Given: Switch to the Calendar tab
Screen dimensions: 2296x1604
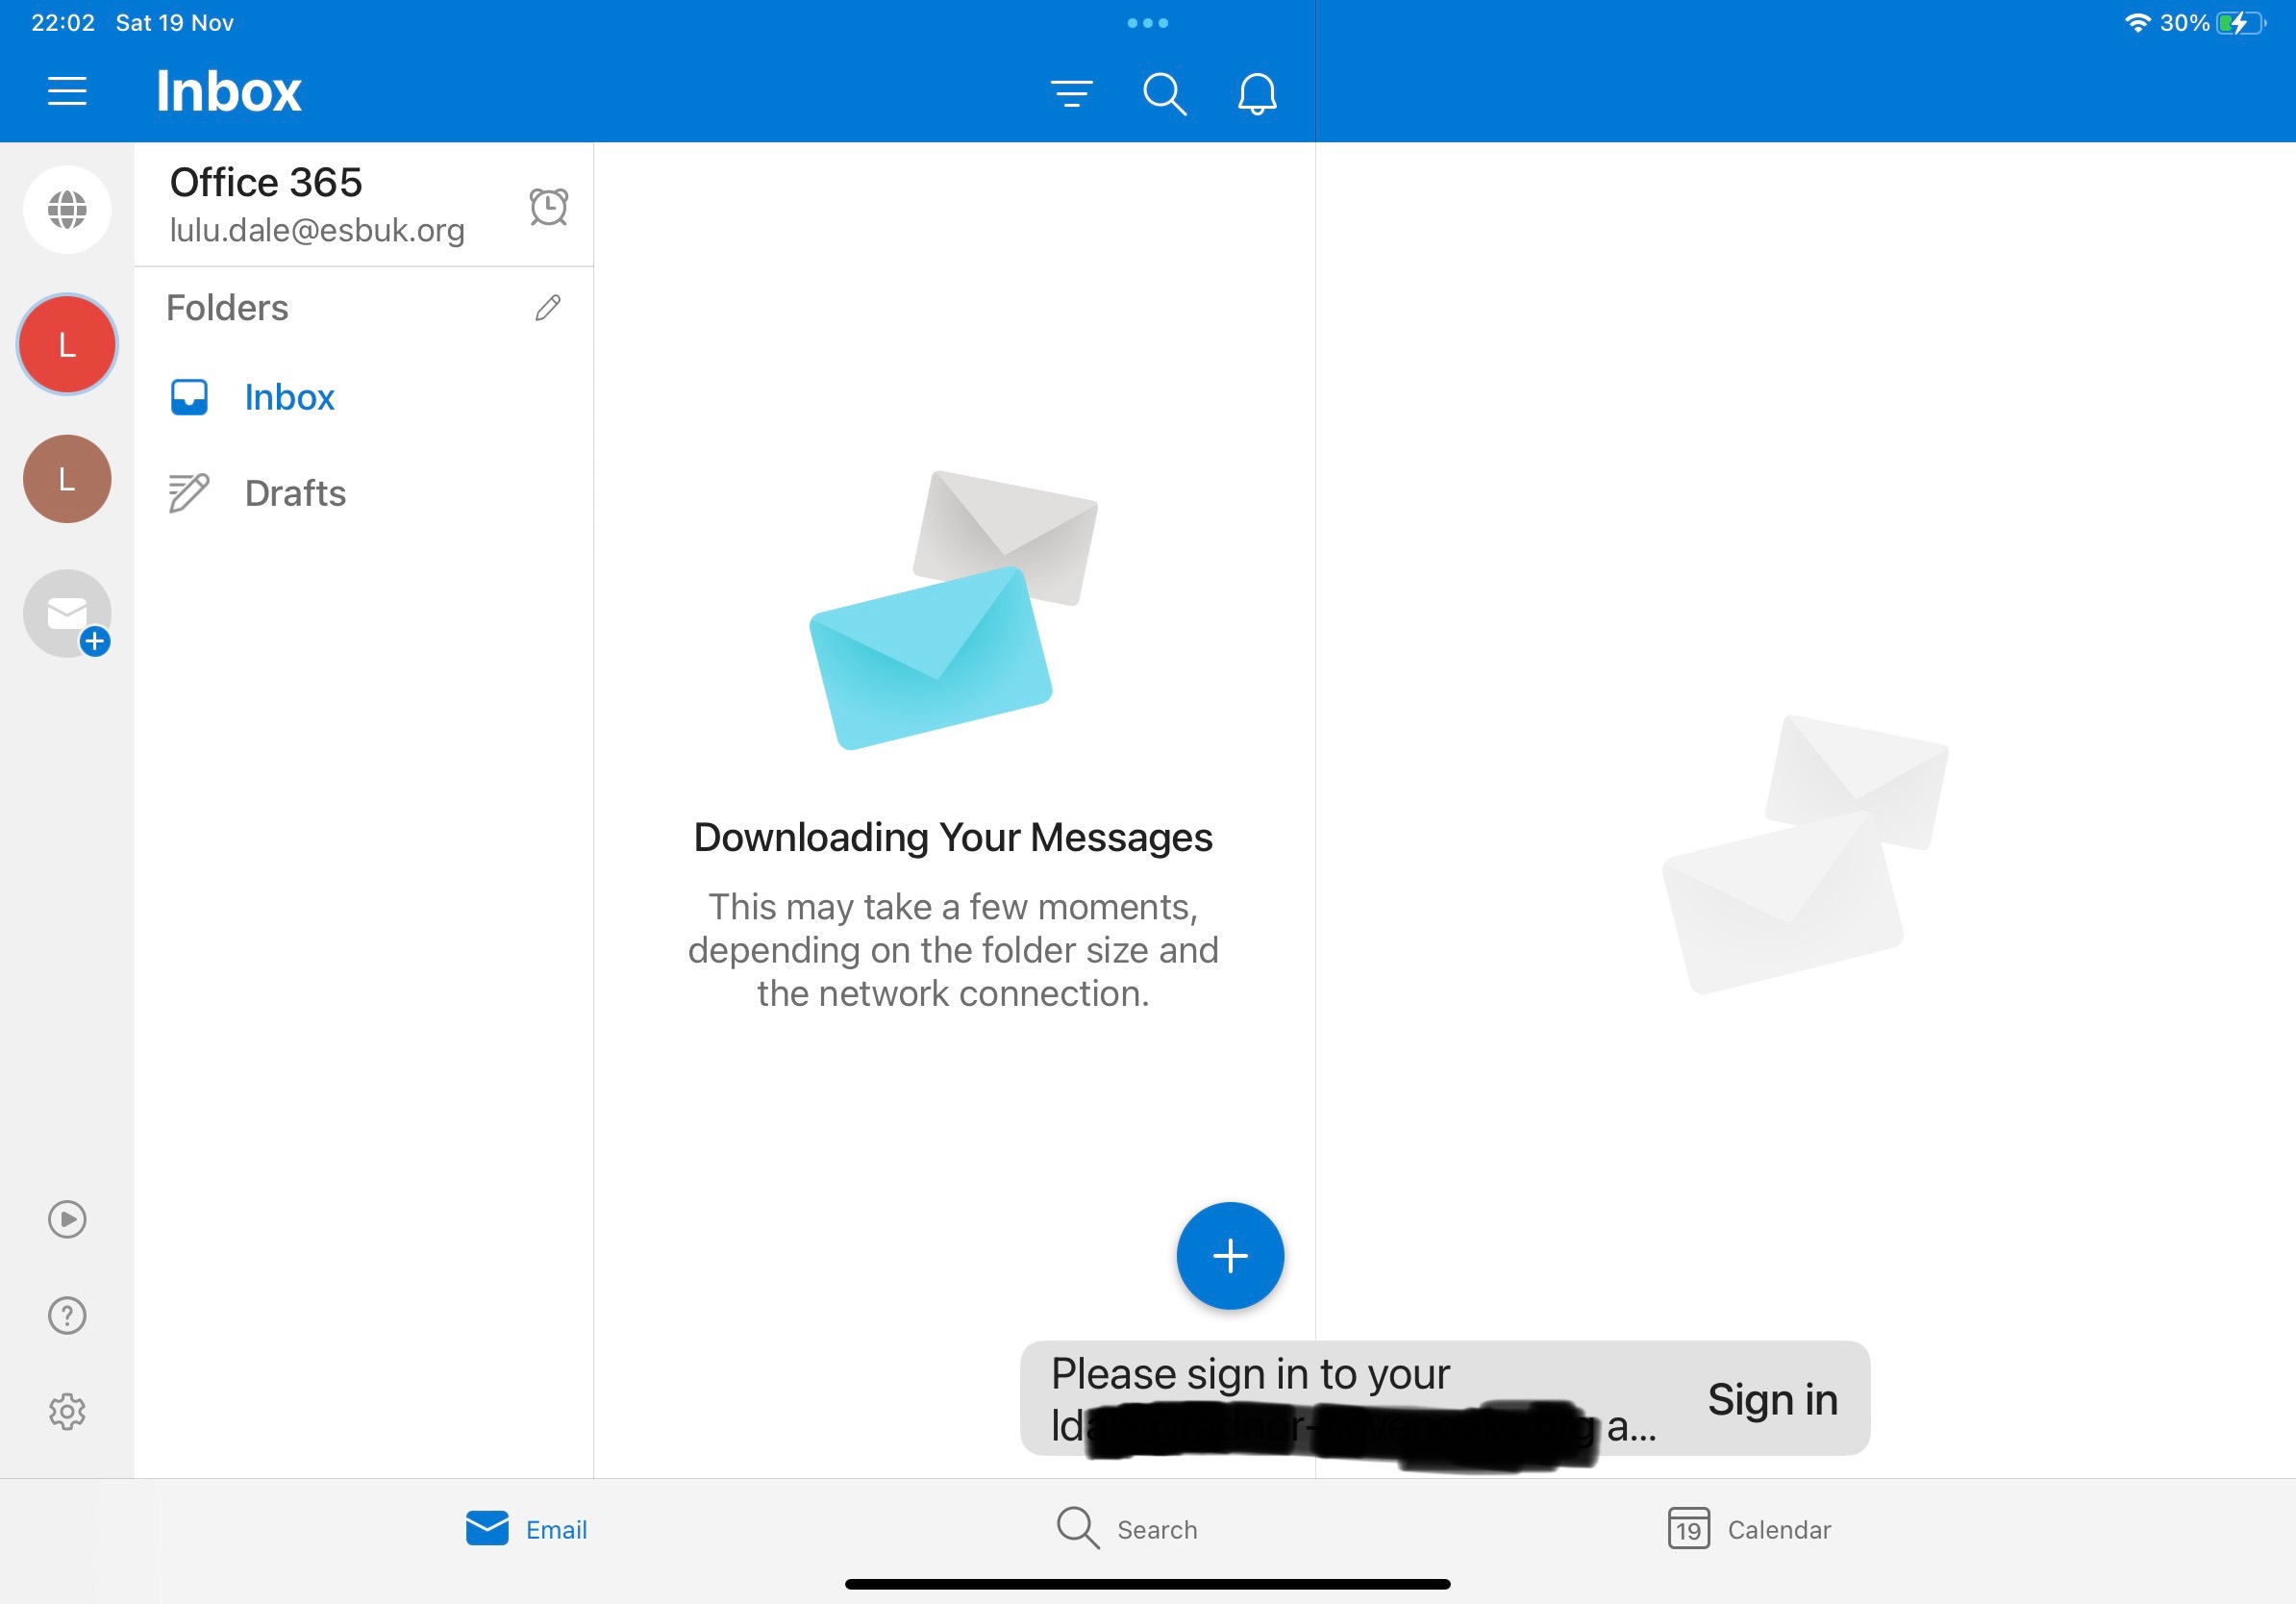Looking at the screenshot, I should pyautogui.click(x=1749, y=1529).
